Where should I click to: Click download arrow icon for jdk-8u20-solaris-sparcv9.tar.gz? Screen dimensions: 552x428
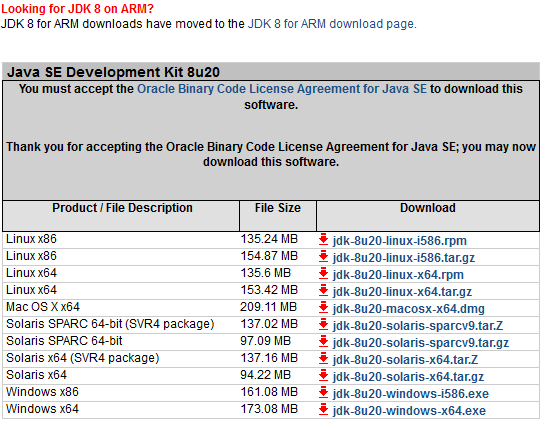(x=323, y=341)
